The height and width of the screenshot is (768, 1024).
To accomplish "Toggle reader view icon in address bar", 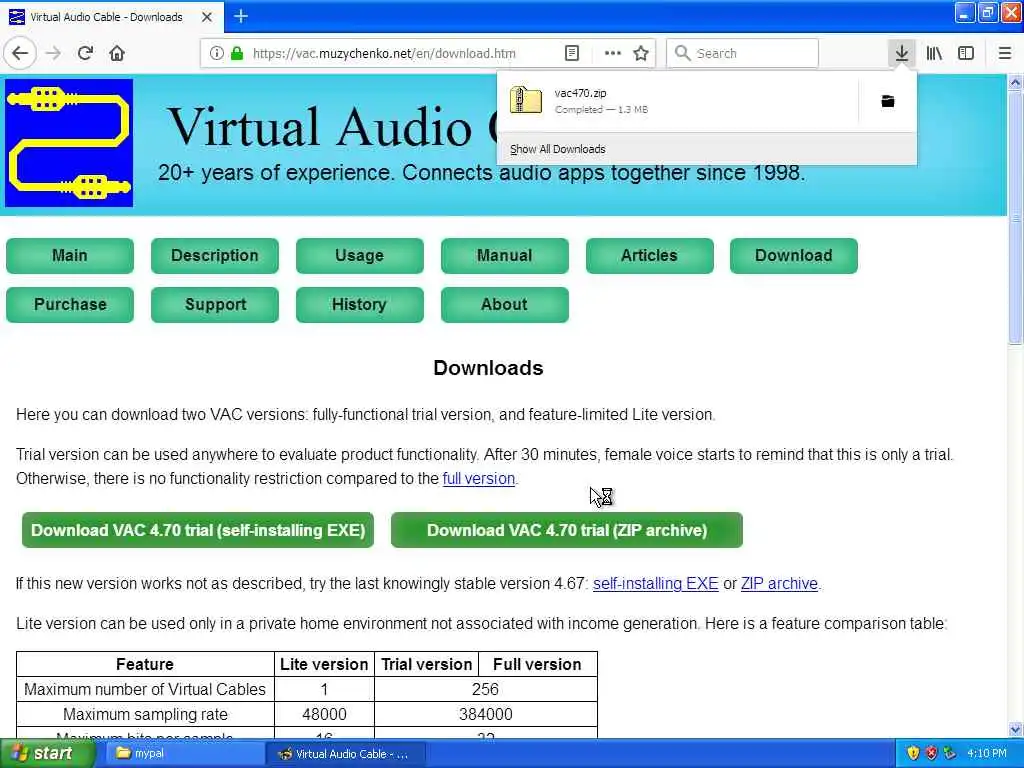I will point(571,53).
